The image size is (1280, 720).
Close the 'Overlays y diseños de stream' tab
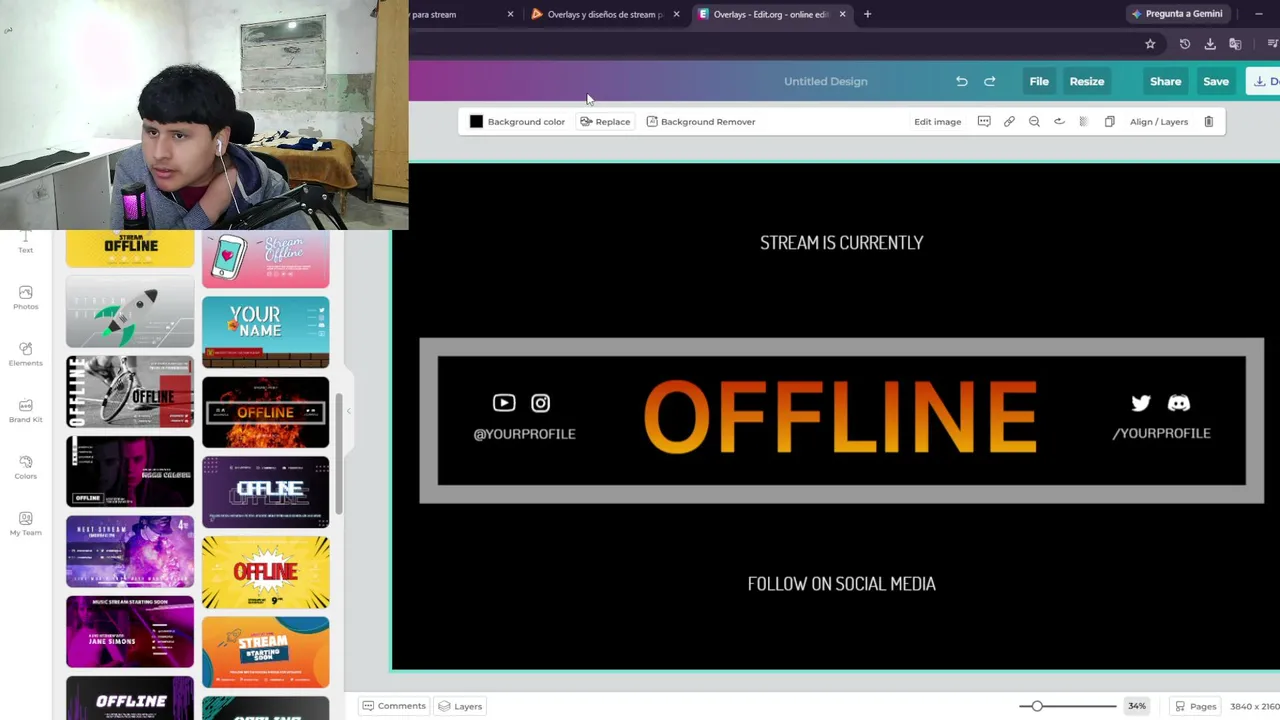[676, 14]
